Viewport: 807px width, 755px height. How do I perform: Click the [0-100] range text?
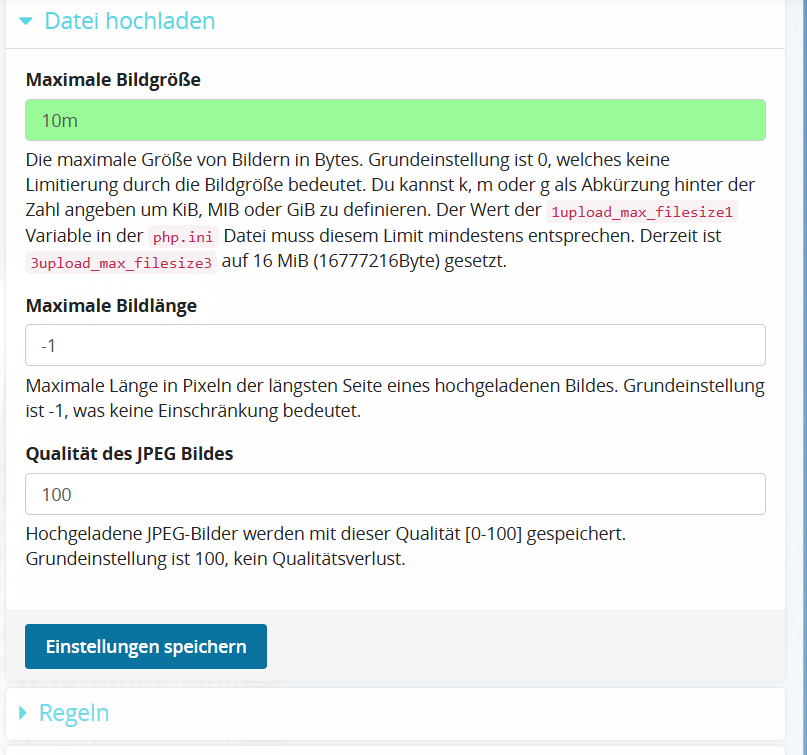484,534
